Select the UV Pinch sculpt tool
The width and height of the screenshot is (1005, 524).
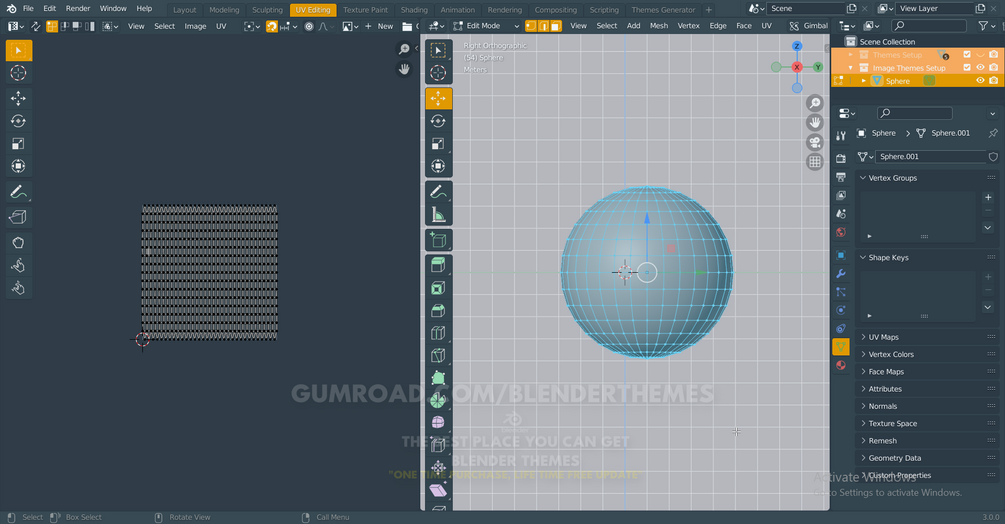(x=19, y=288)
